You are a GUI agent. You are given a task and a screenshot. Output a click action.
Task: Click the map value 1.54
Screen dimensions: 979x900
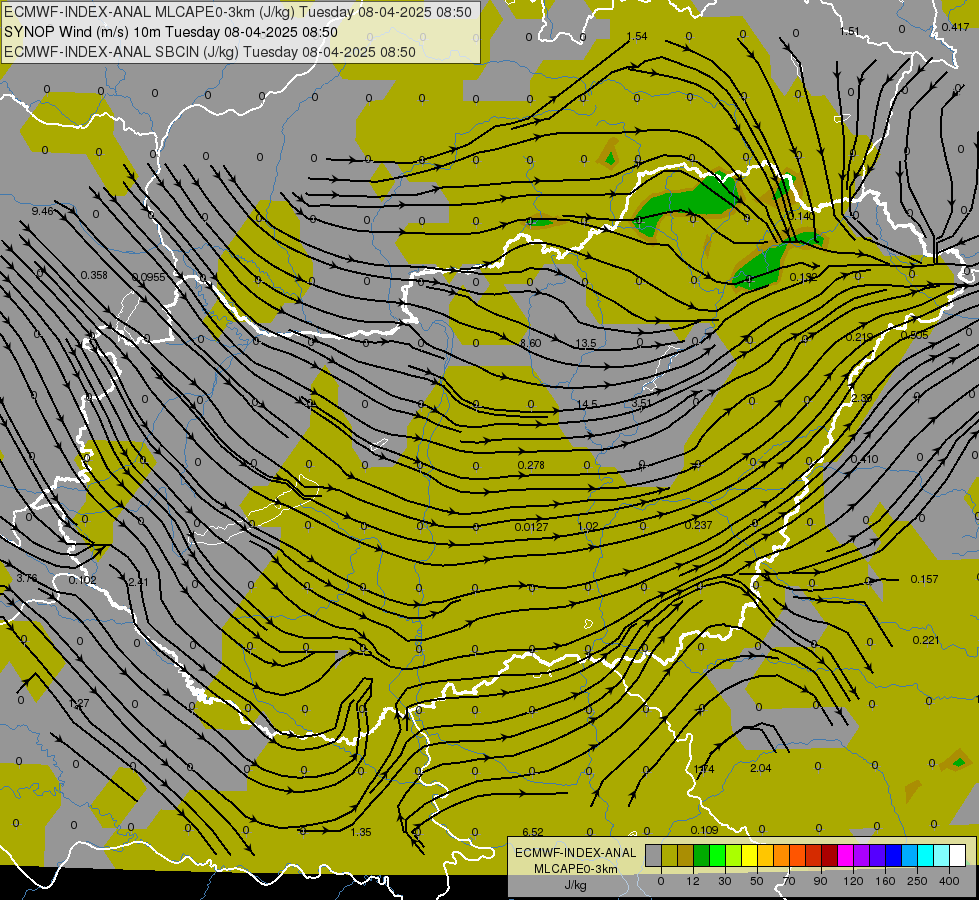pyautogui.click(x=637, y=36)
